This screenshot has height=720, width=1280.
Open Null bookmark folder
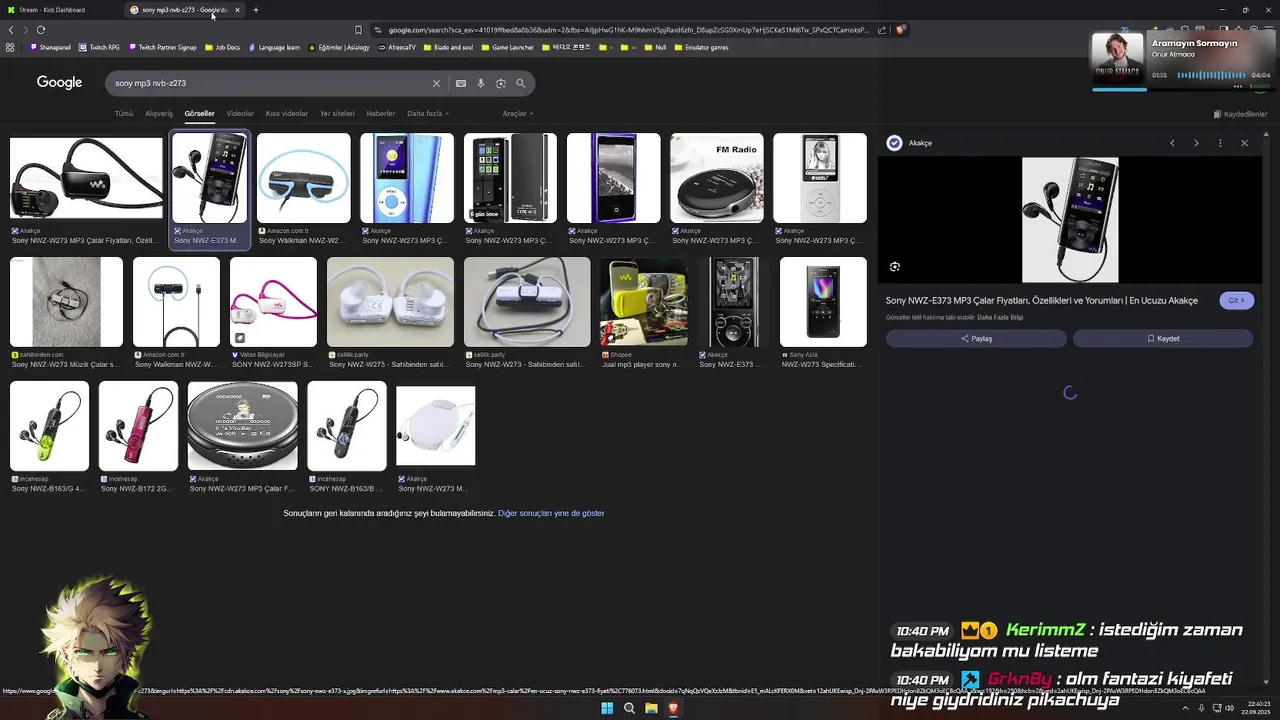655,47
